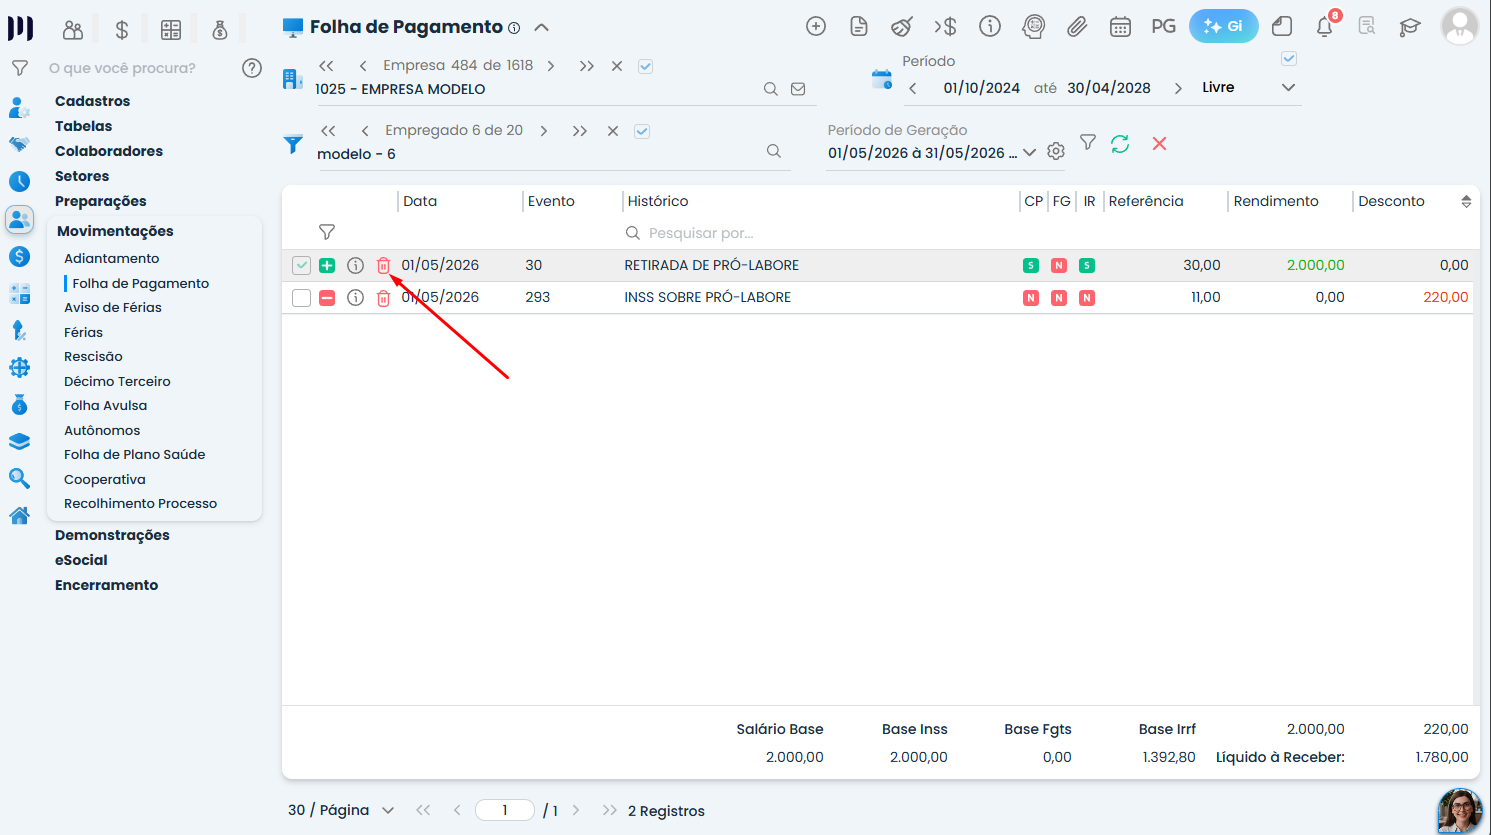Viewport: 1491px width, 835px height.
Task: Expand the eSocial section
Action: pyautogui.click(x=81, y=560)
